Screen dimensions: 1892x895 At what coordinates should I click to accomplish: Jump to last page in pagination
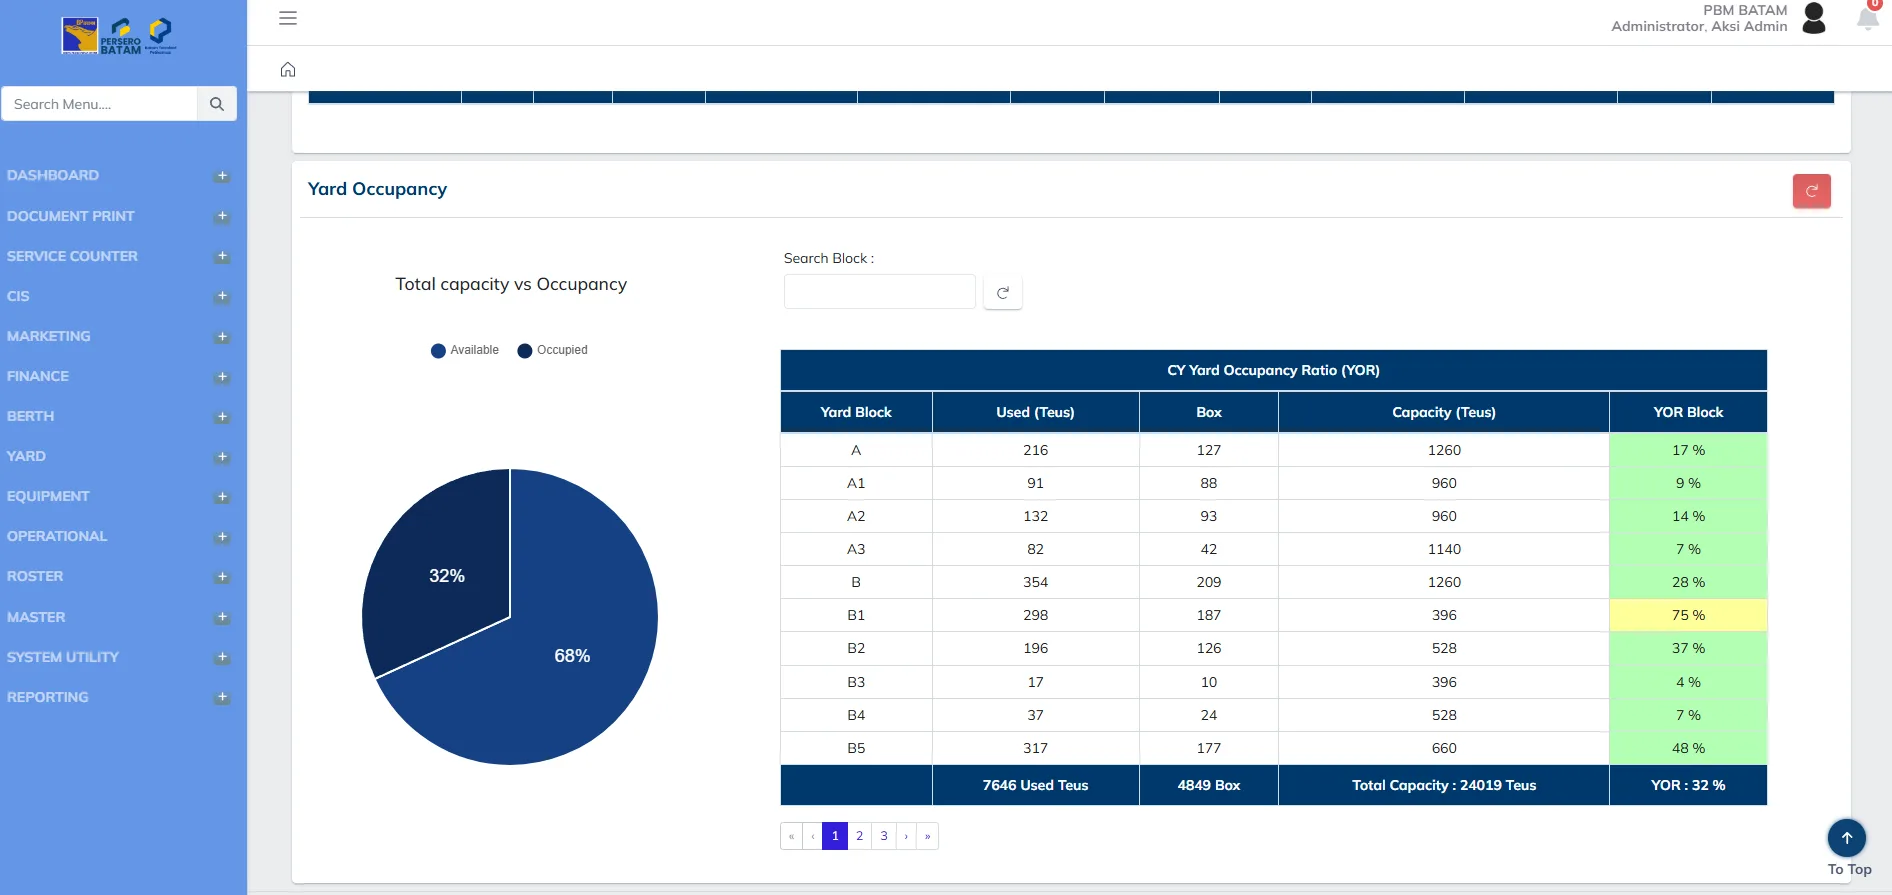[x=928, y=836]
